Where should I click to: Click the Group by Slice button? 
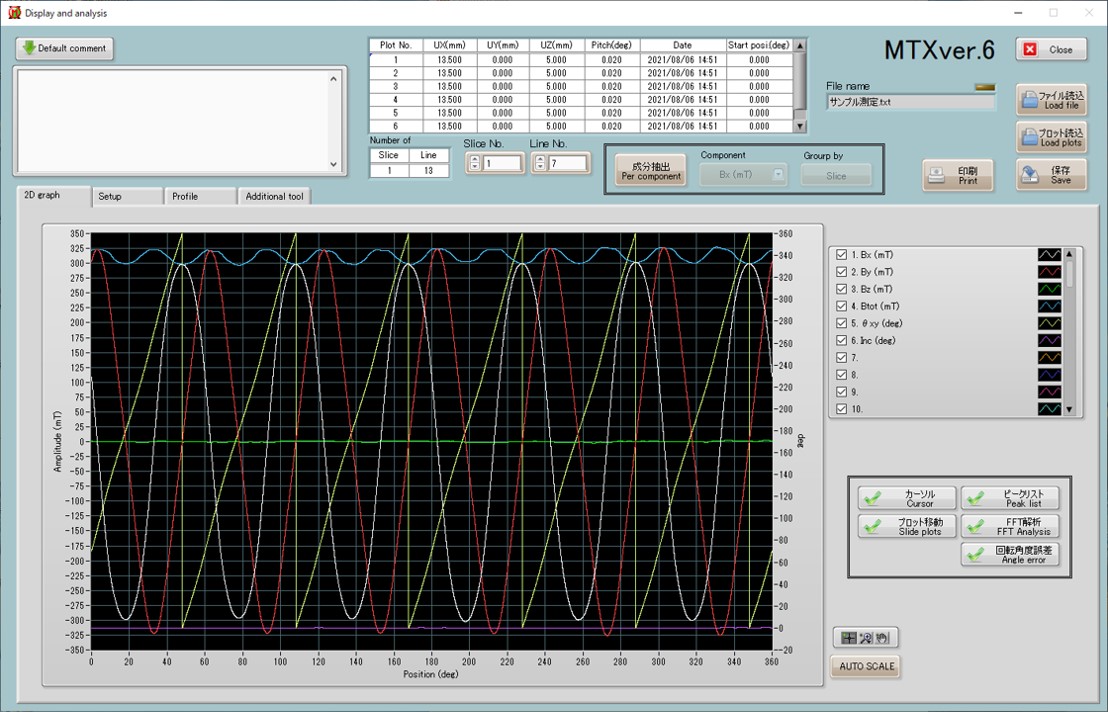coord(836,176)
